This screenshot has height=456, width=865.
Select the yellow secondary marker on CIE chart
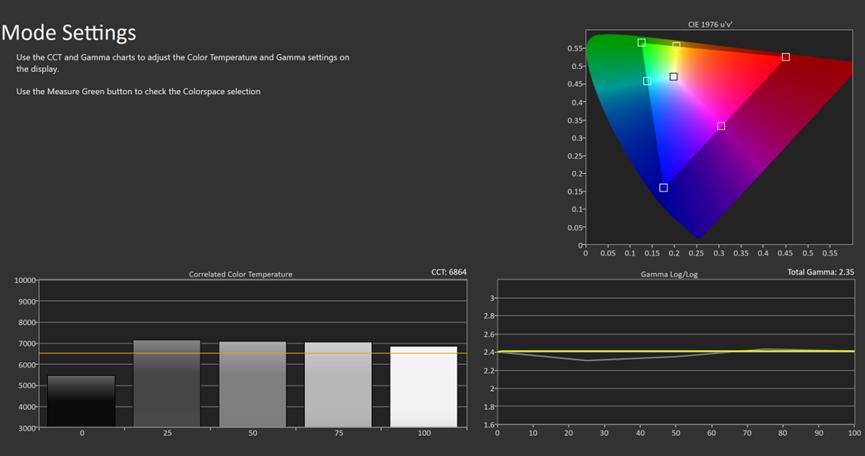(676, 46)
